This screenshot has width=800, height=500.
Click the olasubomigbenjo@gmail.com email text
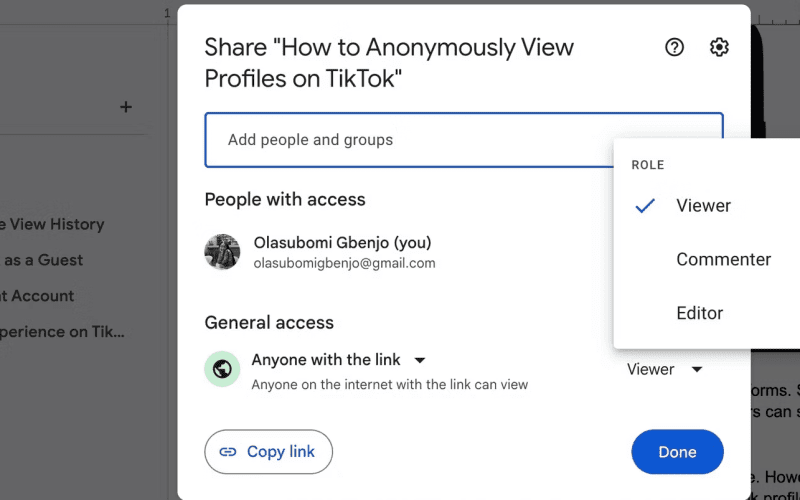pyautogui.click(x=344, y=263)
